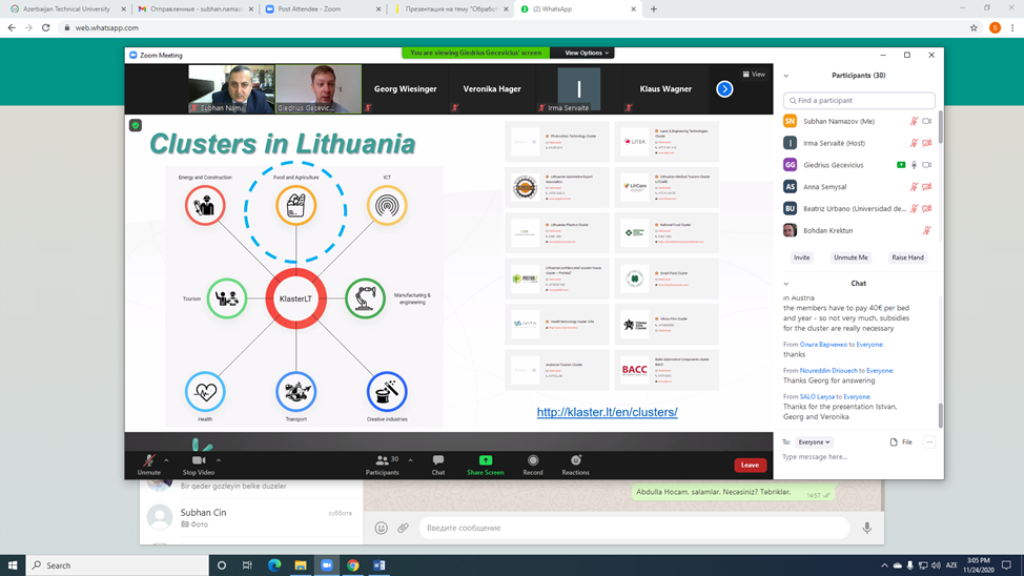
Task: Click the Invite button
Action: click(x=801, y=257)
